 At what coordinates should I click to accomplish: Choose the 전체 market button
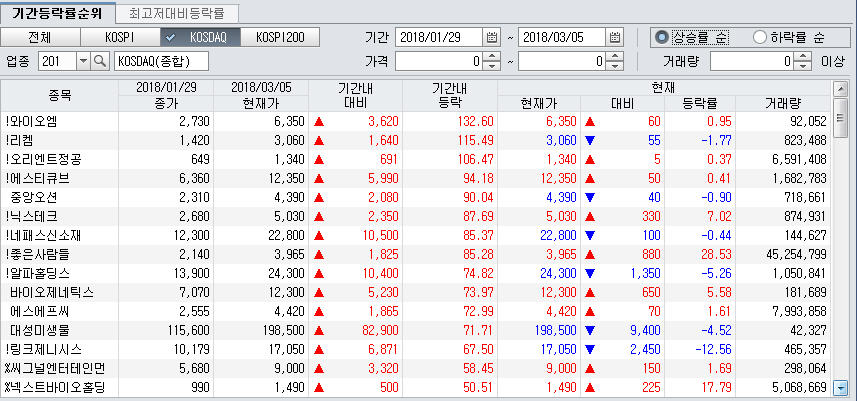click(x=40, y=37)
